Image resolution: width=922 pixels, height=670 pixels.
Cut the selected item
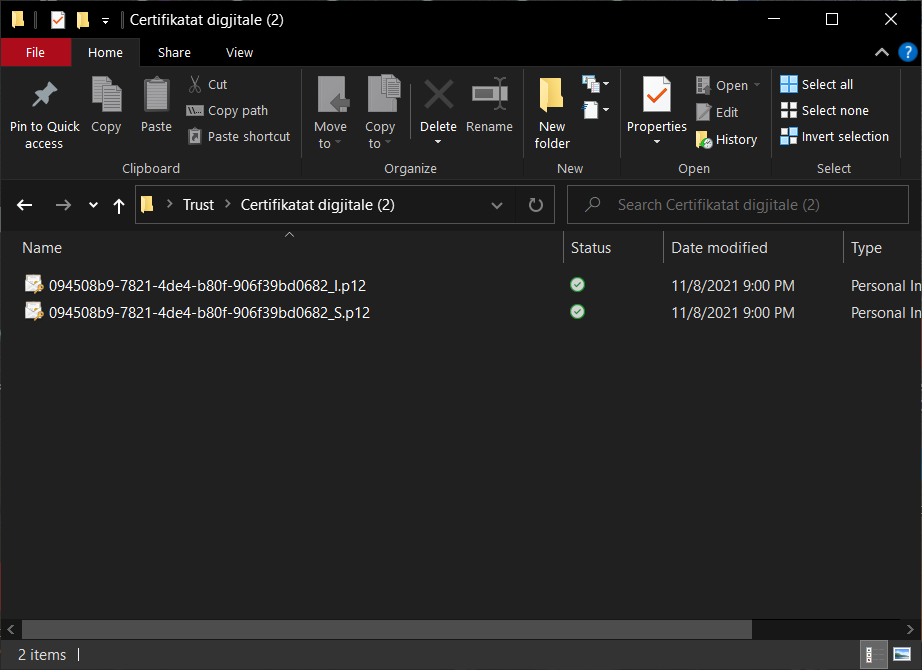208,84
